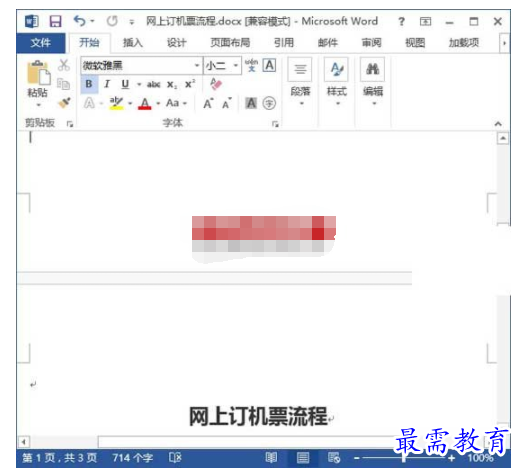The width and height of the screenshot is (517, 472).
Task: Open the 引用 tab
Action: 284,43
